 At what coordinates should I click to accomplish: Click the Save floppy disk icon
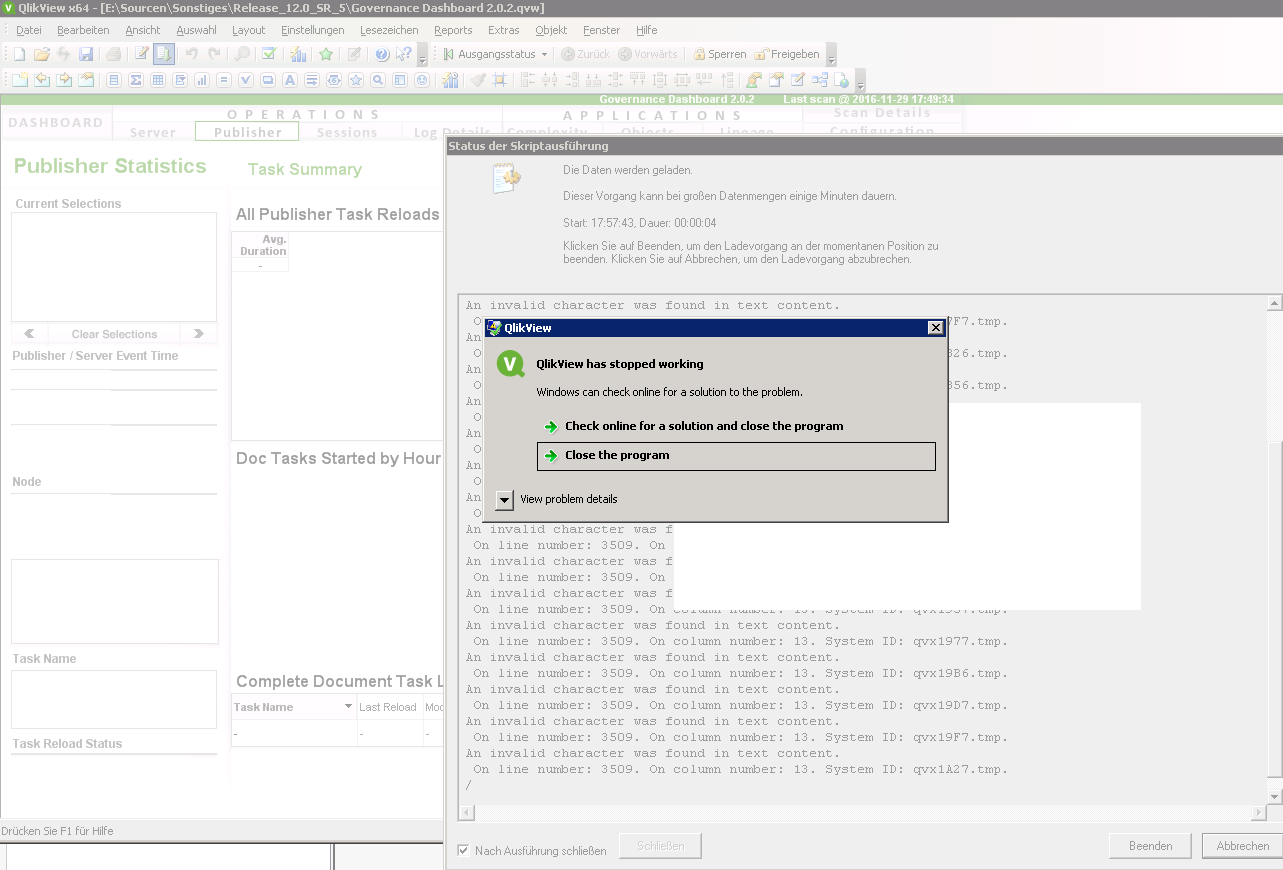86,54
